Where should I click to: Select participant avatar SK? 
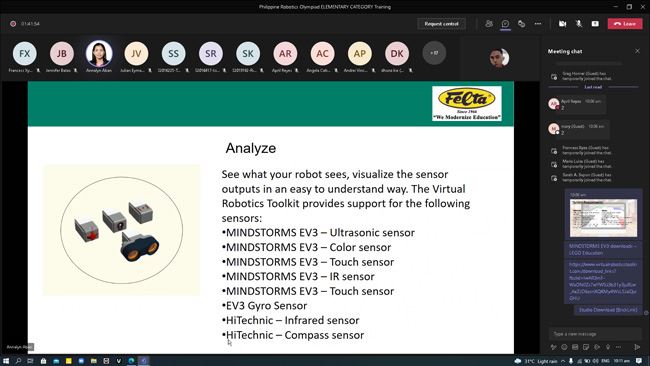click(248, 53)
